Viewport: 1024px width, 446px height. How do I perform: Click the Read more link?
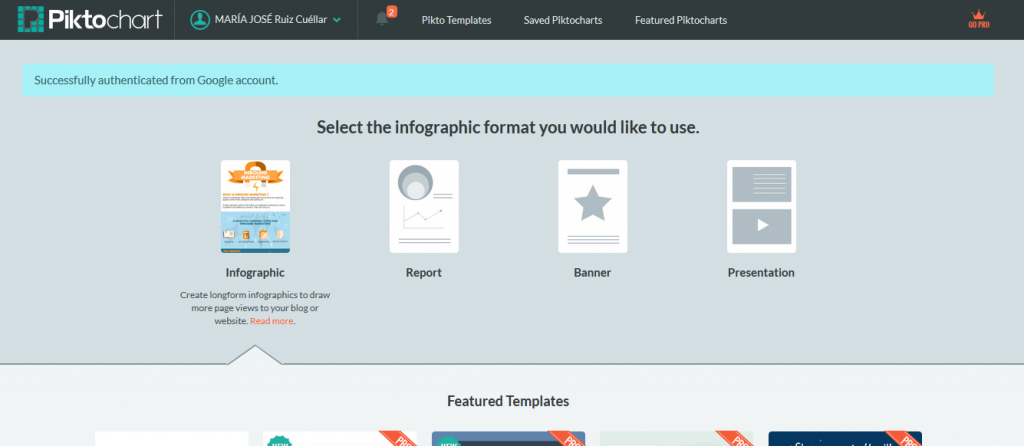click(272, 321)
